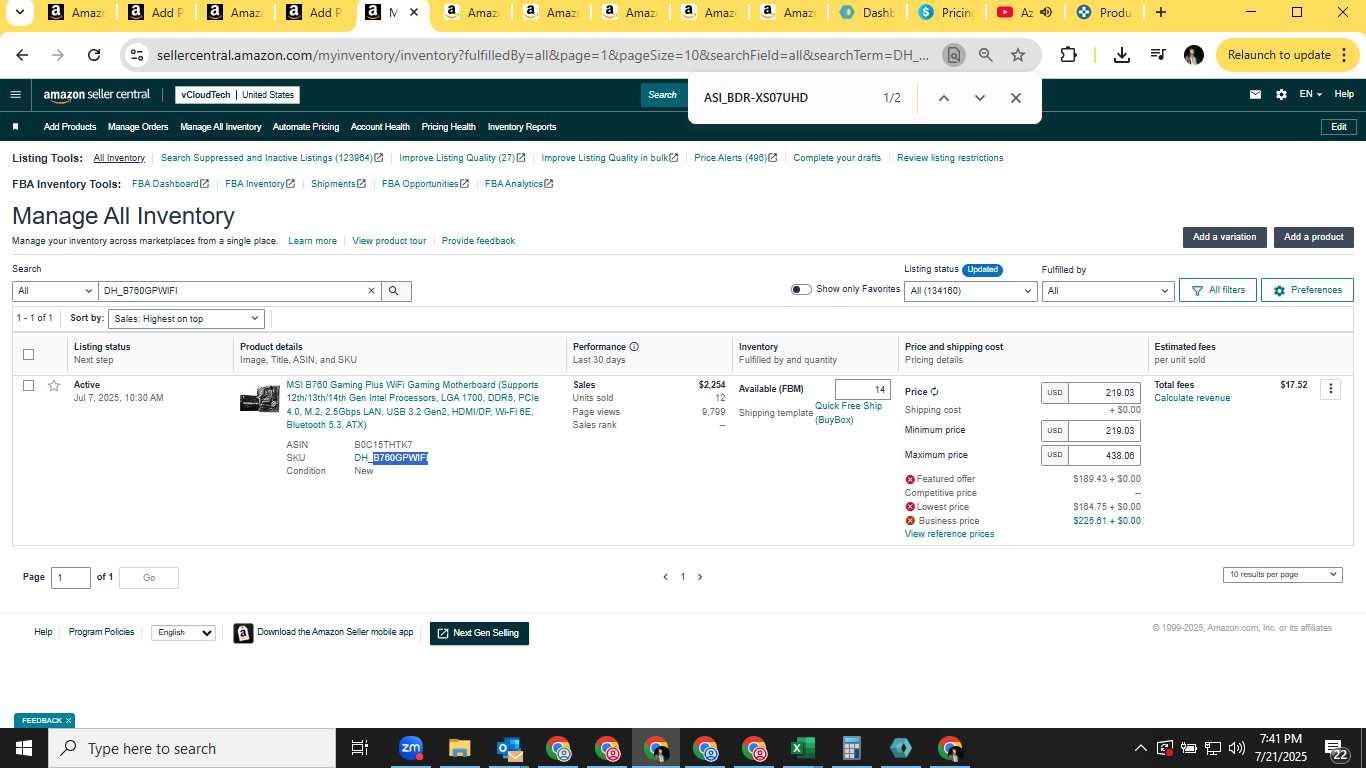Open the three-dot actions menu for listing
1366x768 pixels.
[1330, 389]
